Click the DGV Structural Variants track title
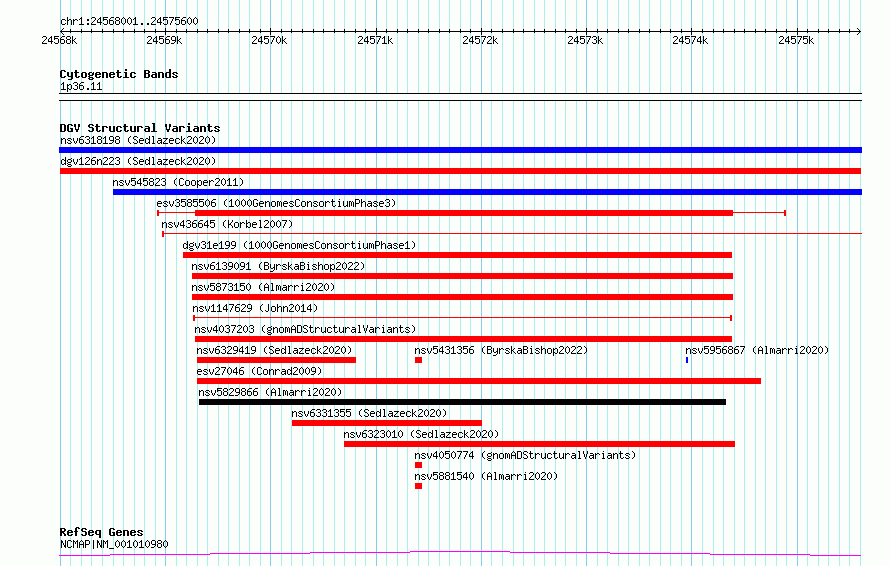 point(140,128)
